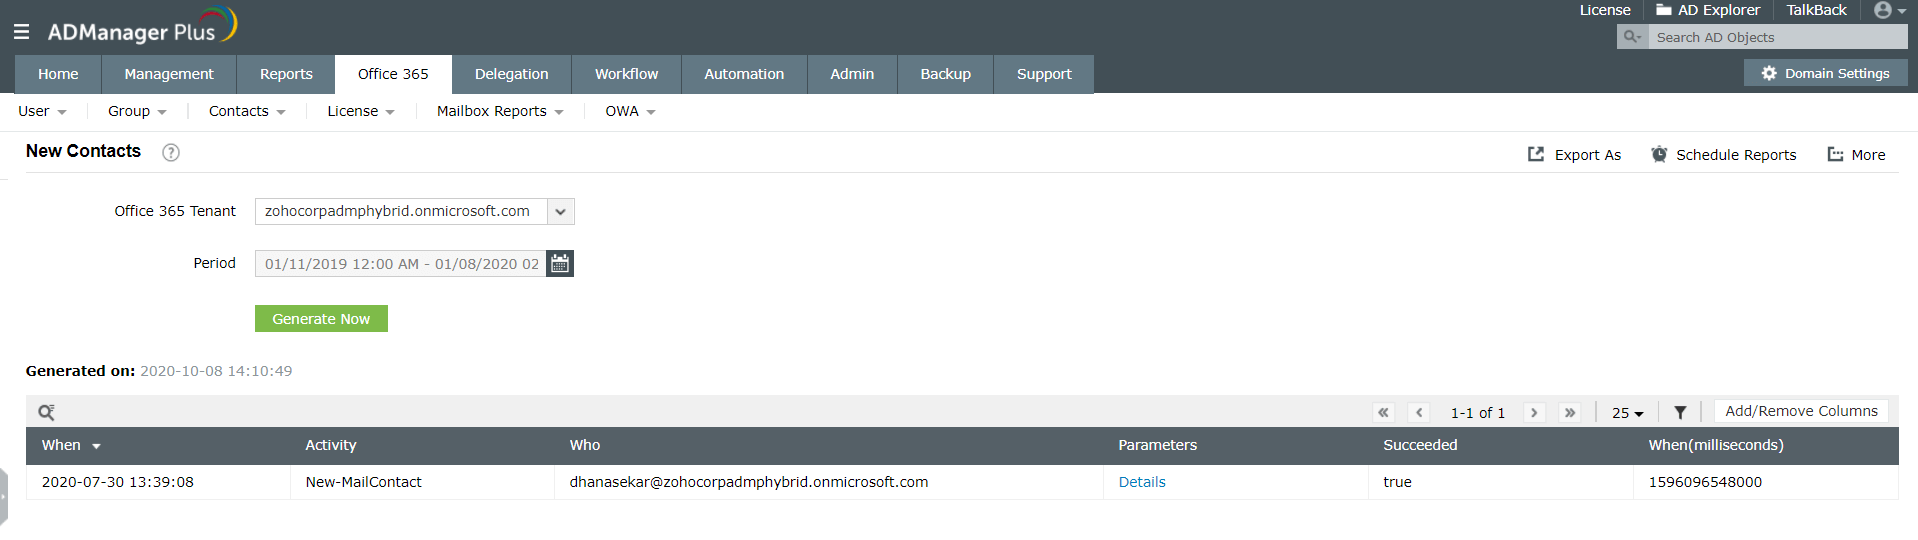
Task: Click Schedule Reports
Action: coord(1724,155)
